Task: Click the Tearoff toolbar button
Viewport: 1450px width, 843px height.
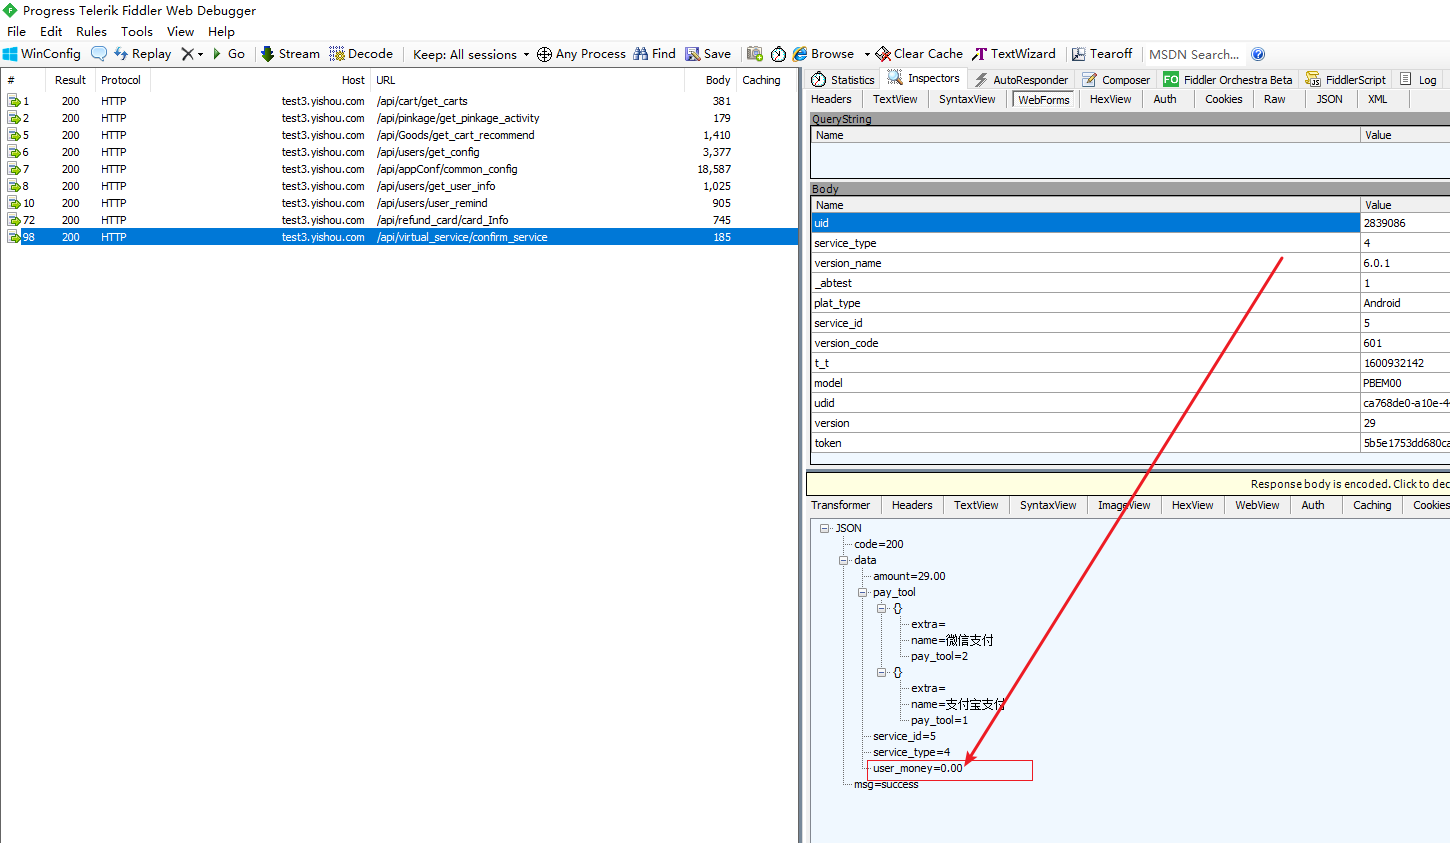Action: coord(1102,54)
